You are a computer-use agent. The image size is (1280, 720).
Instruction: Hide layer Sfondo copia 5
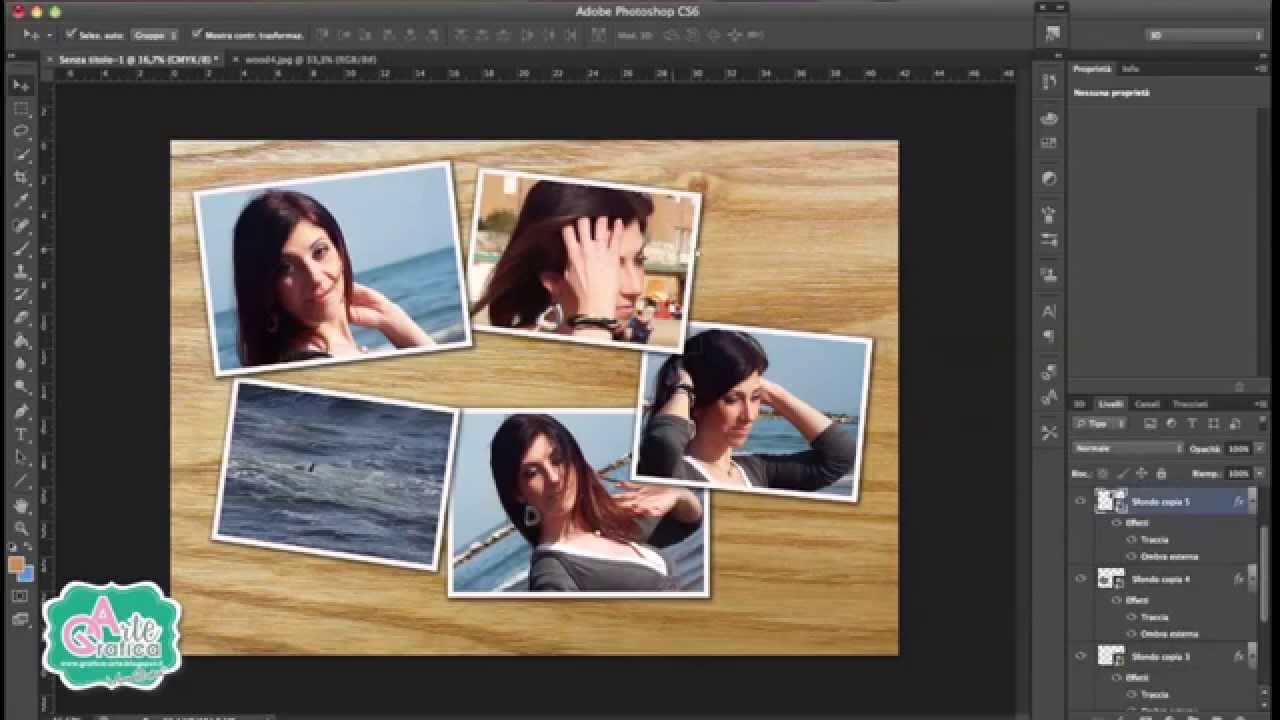point(1080,501)
